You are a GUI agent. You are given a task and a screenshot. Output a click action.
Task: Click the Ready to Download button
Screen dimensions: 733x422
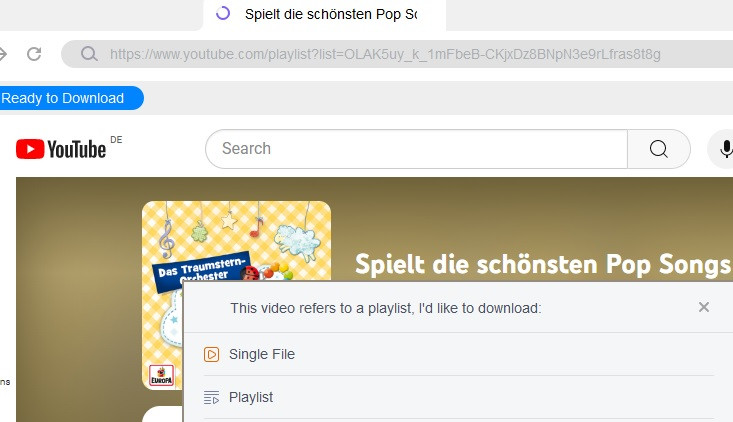pyautogui.click(x=71, y=98)
